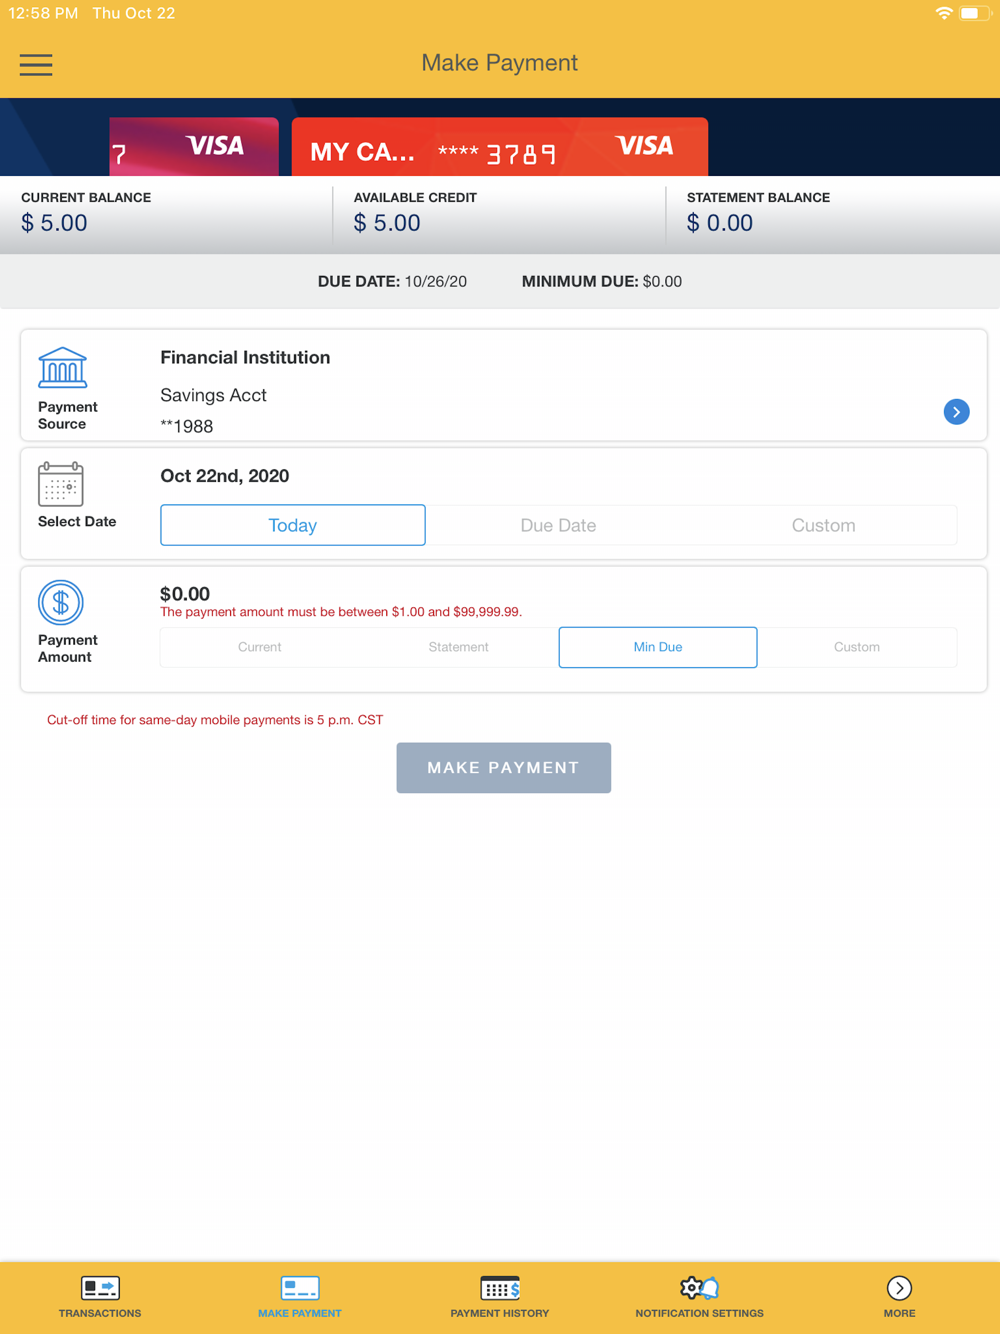The width and height of the screenshot is (1000, 1334).
Task: Open the Payment History tab
Action: [x=500, y=1297]
